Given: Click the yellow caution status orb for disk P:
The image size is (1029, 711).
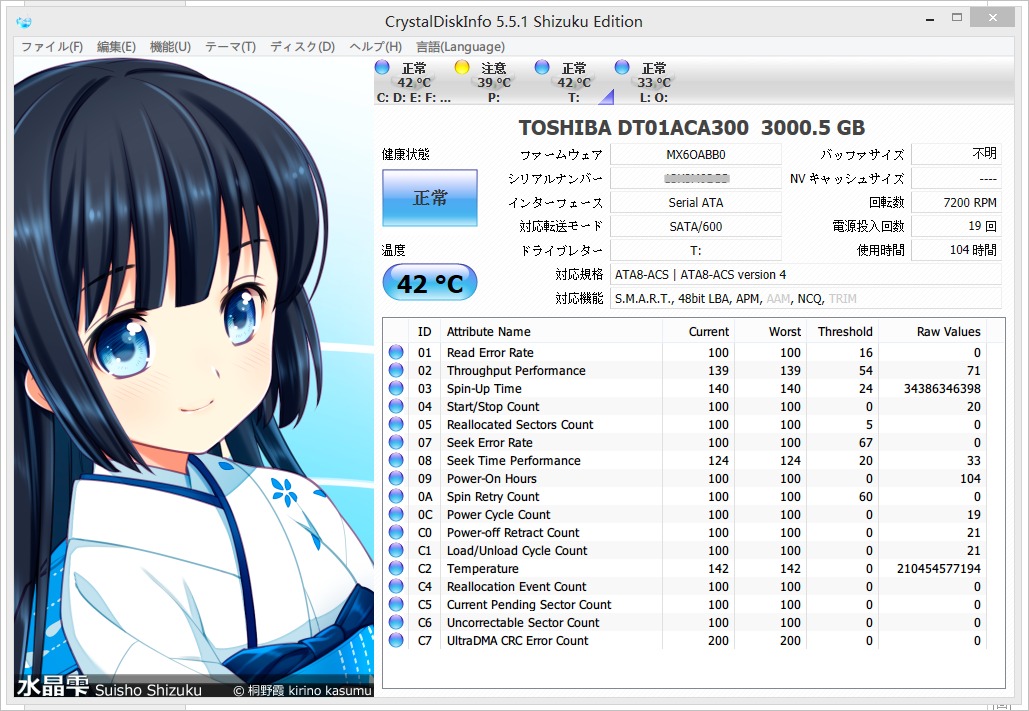Looking at the screenshot, I should (462, 67).
